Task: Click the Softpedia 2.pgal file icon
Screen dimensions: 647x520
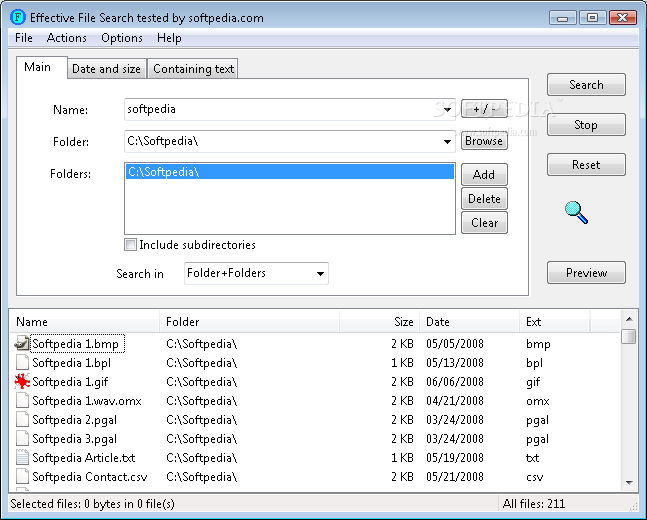Action: click(x=22, y=419)
